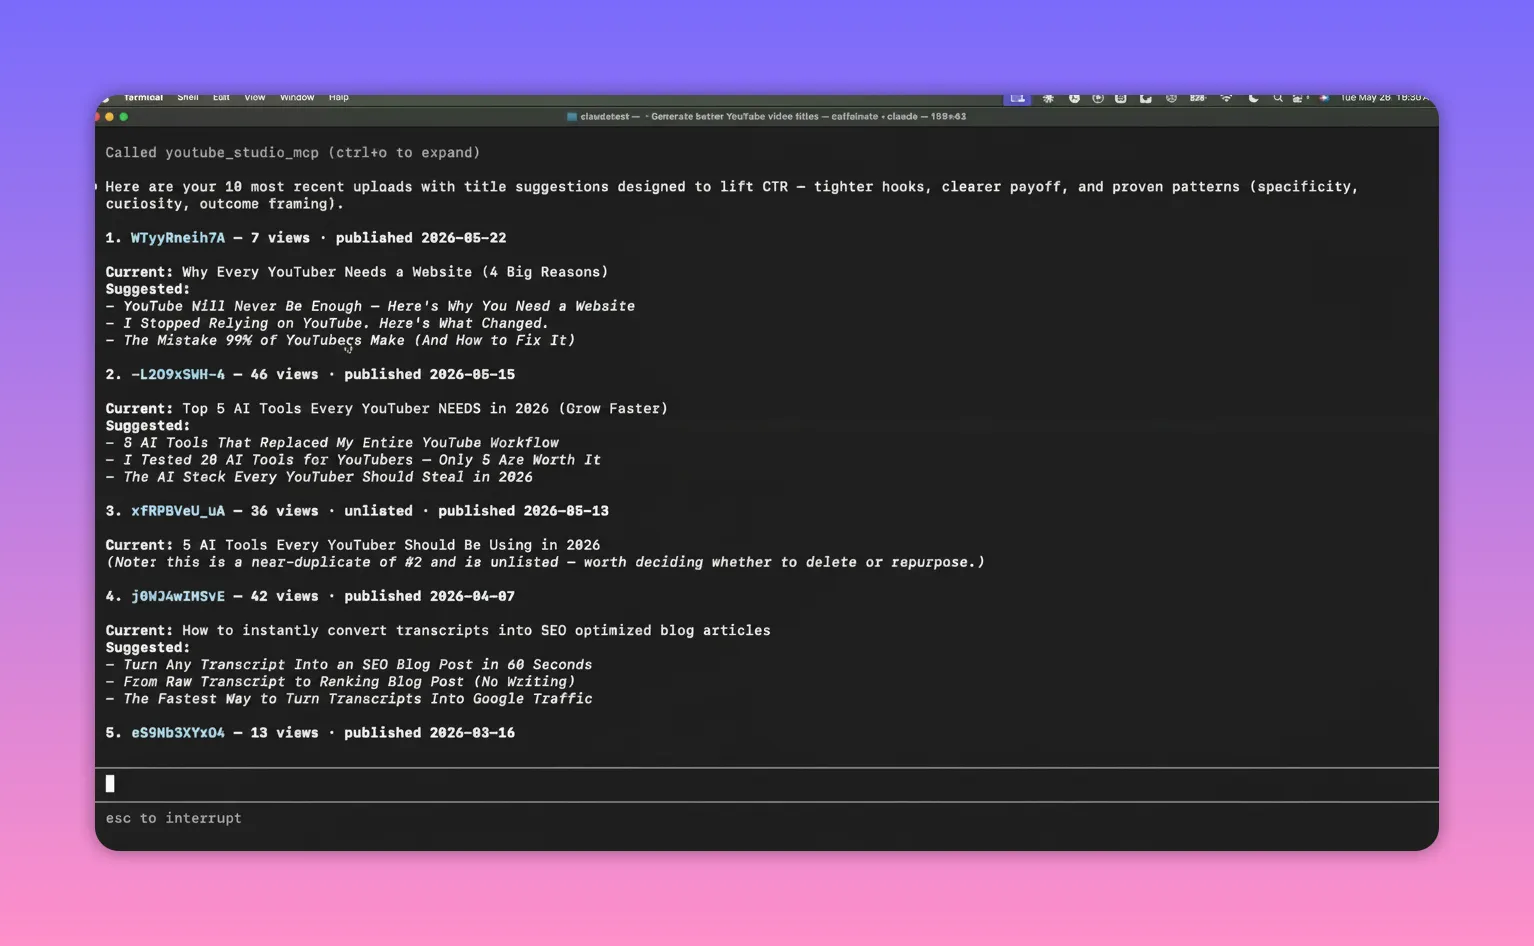The image size is (1534, 946).
Task: Click current title "Top 5 AI Tools Every YouTuber NEEDS"
Action: click(425, 409)
